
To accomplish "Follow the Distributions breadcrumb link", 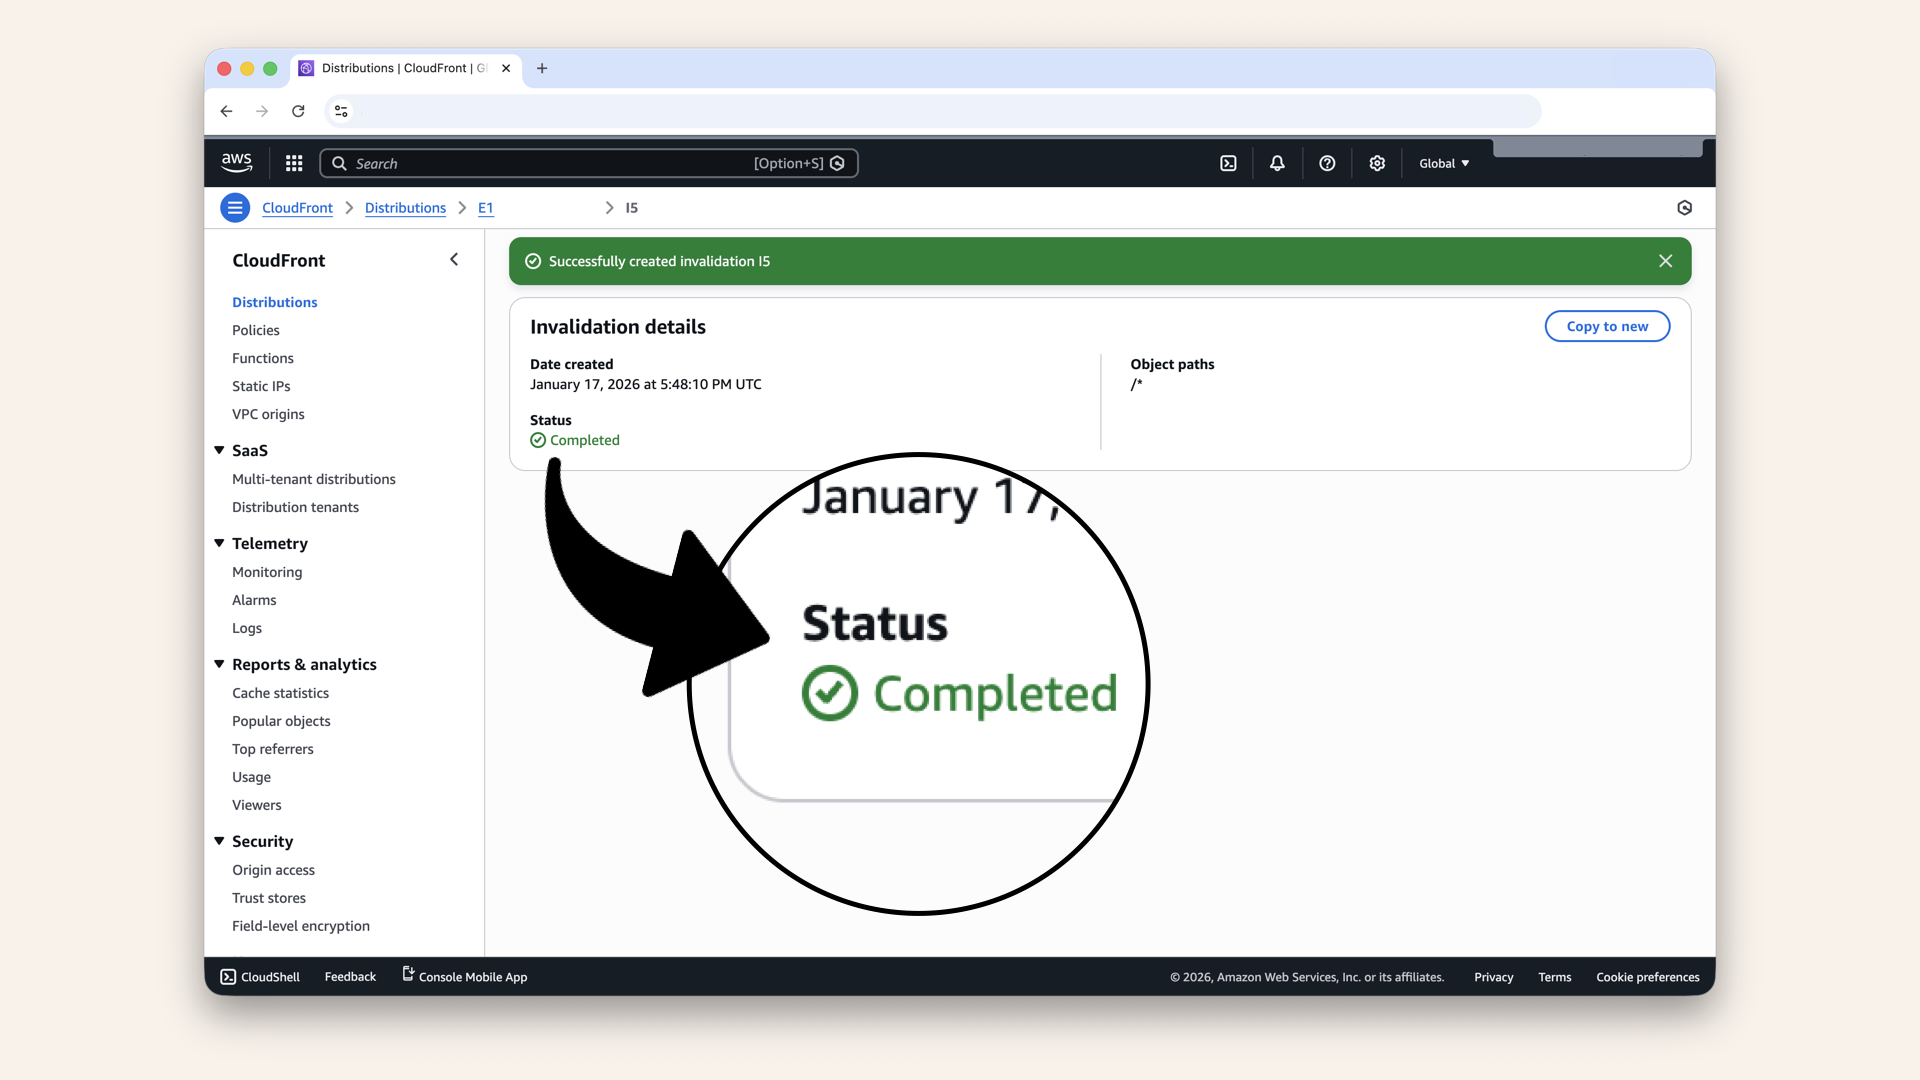I will (405, 208).
